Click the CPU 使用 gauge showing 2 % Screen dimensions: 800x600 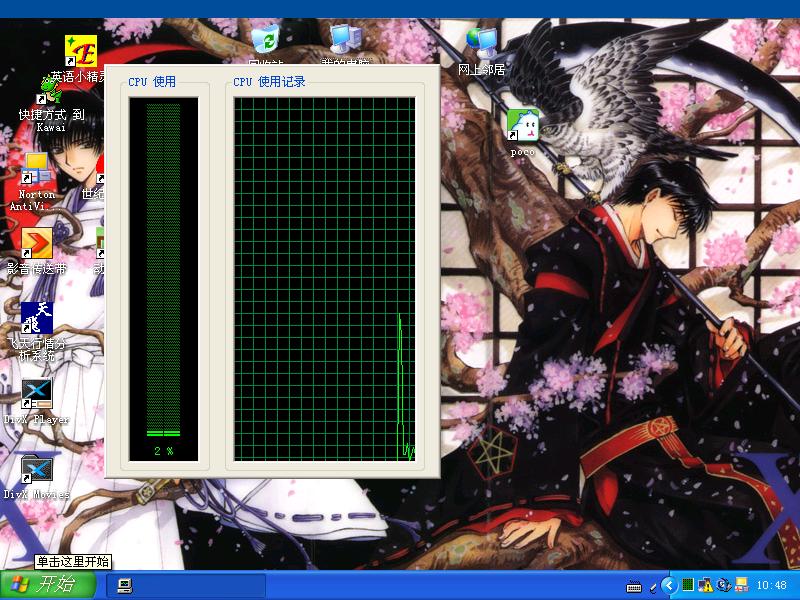164,279
